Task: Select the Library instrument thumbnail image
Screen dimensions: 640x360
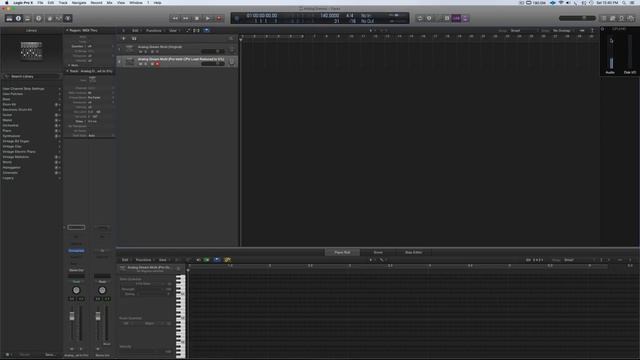Action: click(31, 51)
